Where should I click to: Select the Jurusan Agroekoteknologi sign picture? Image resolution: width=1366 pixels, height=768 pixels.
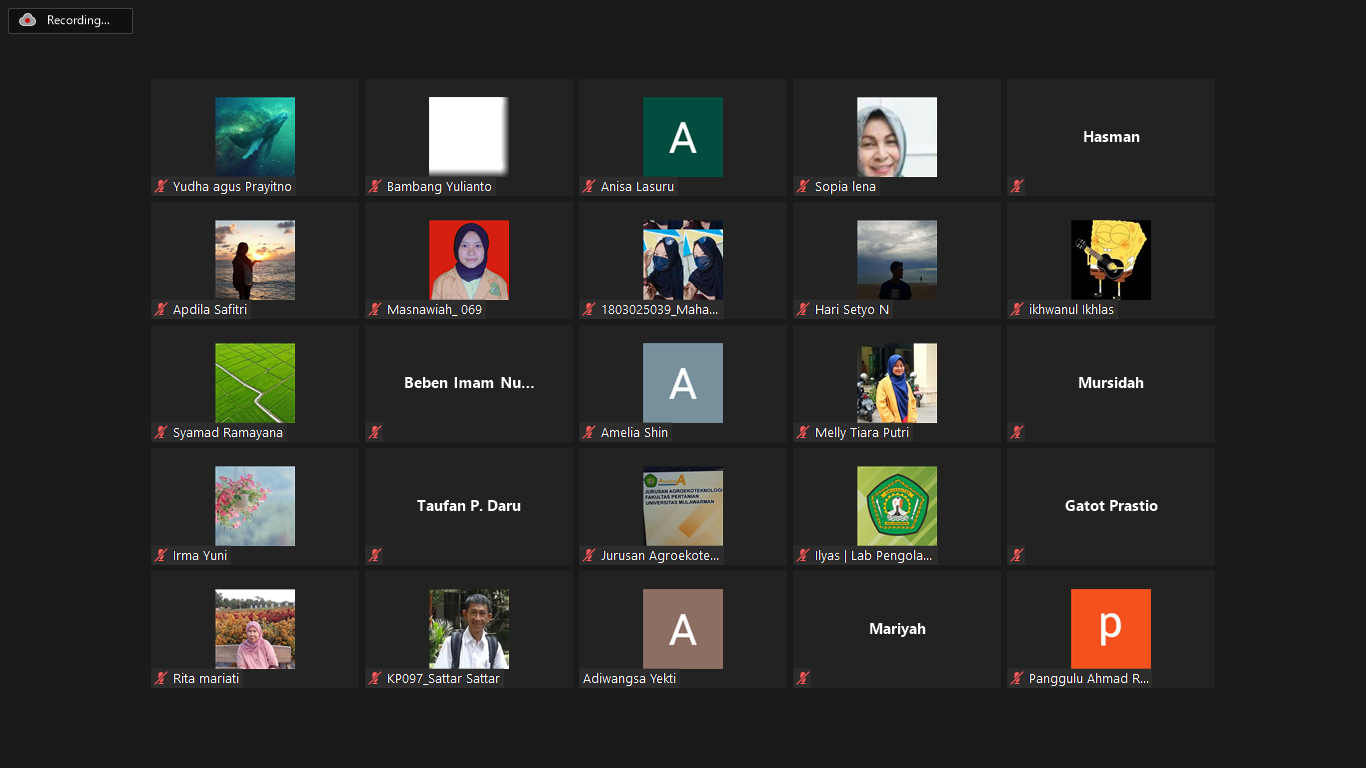(x=683, y=506)
